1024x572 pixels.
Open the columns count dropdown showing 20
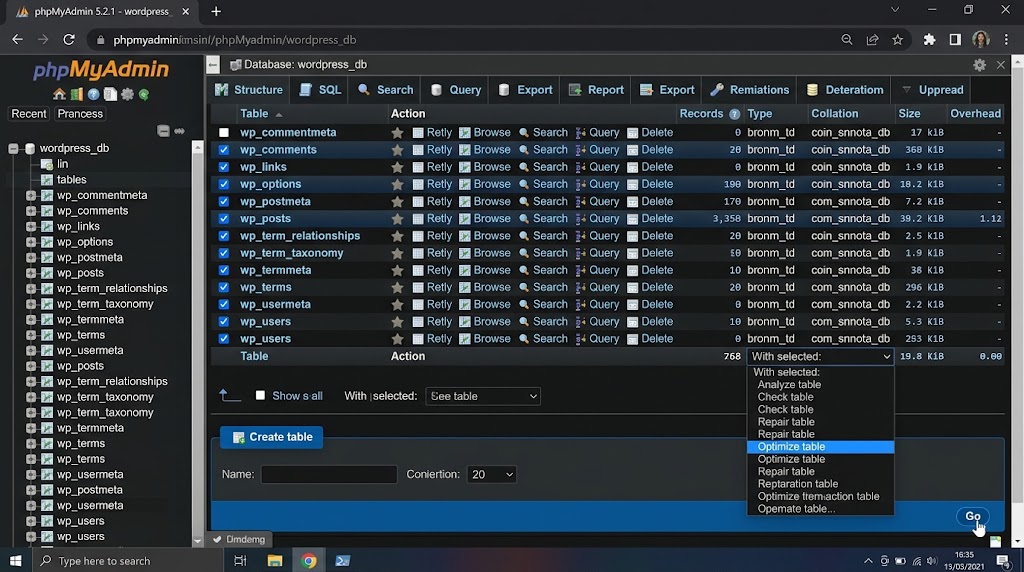point(491,475)
